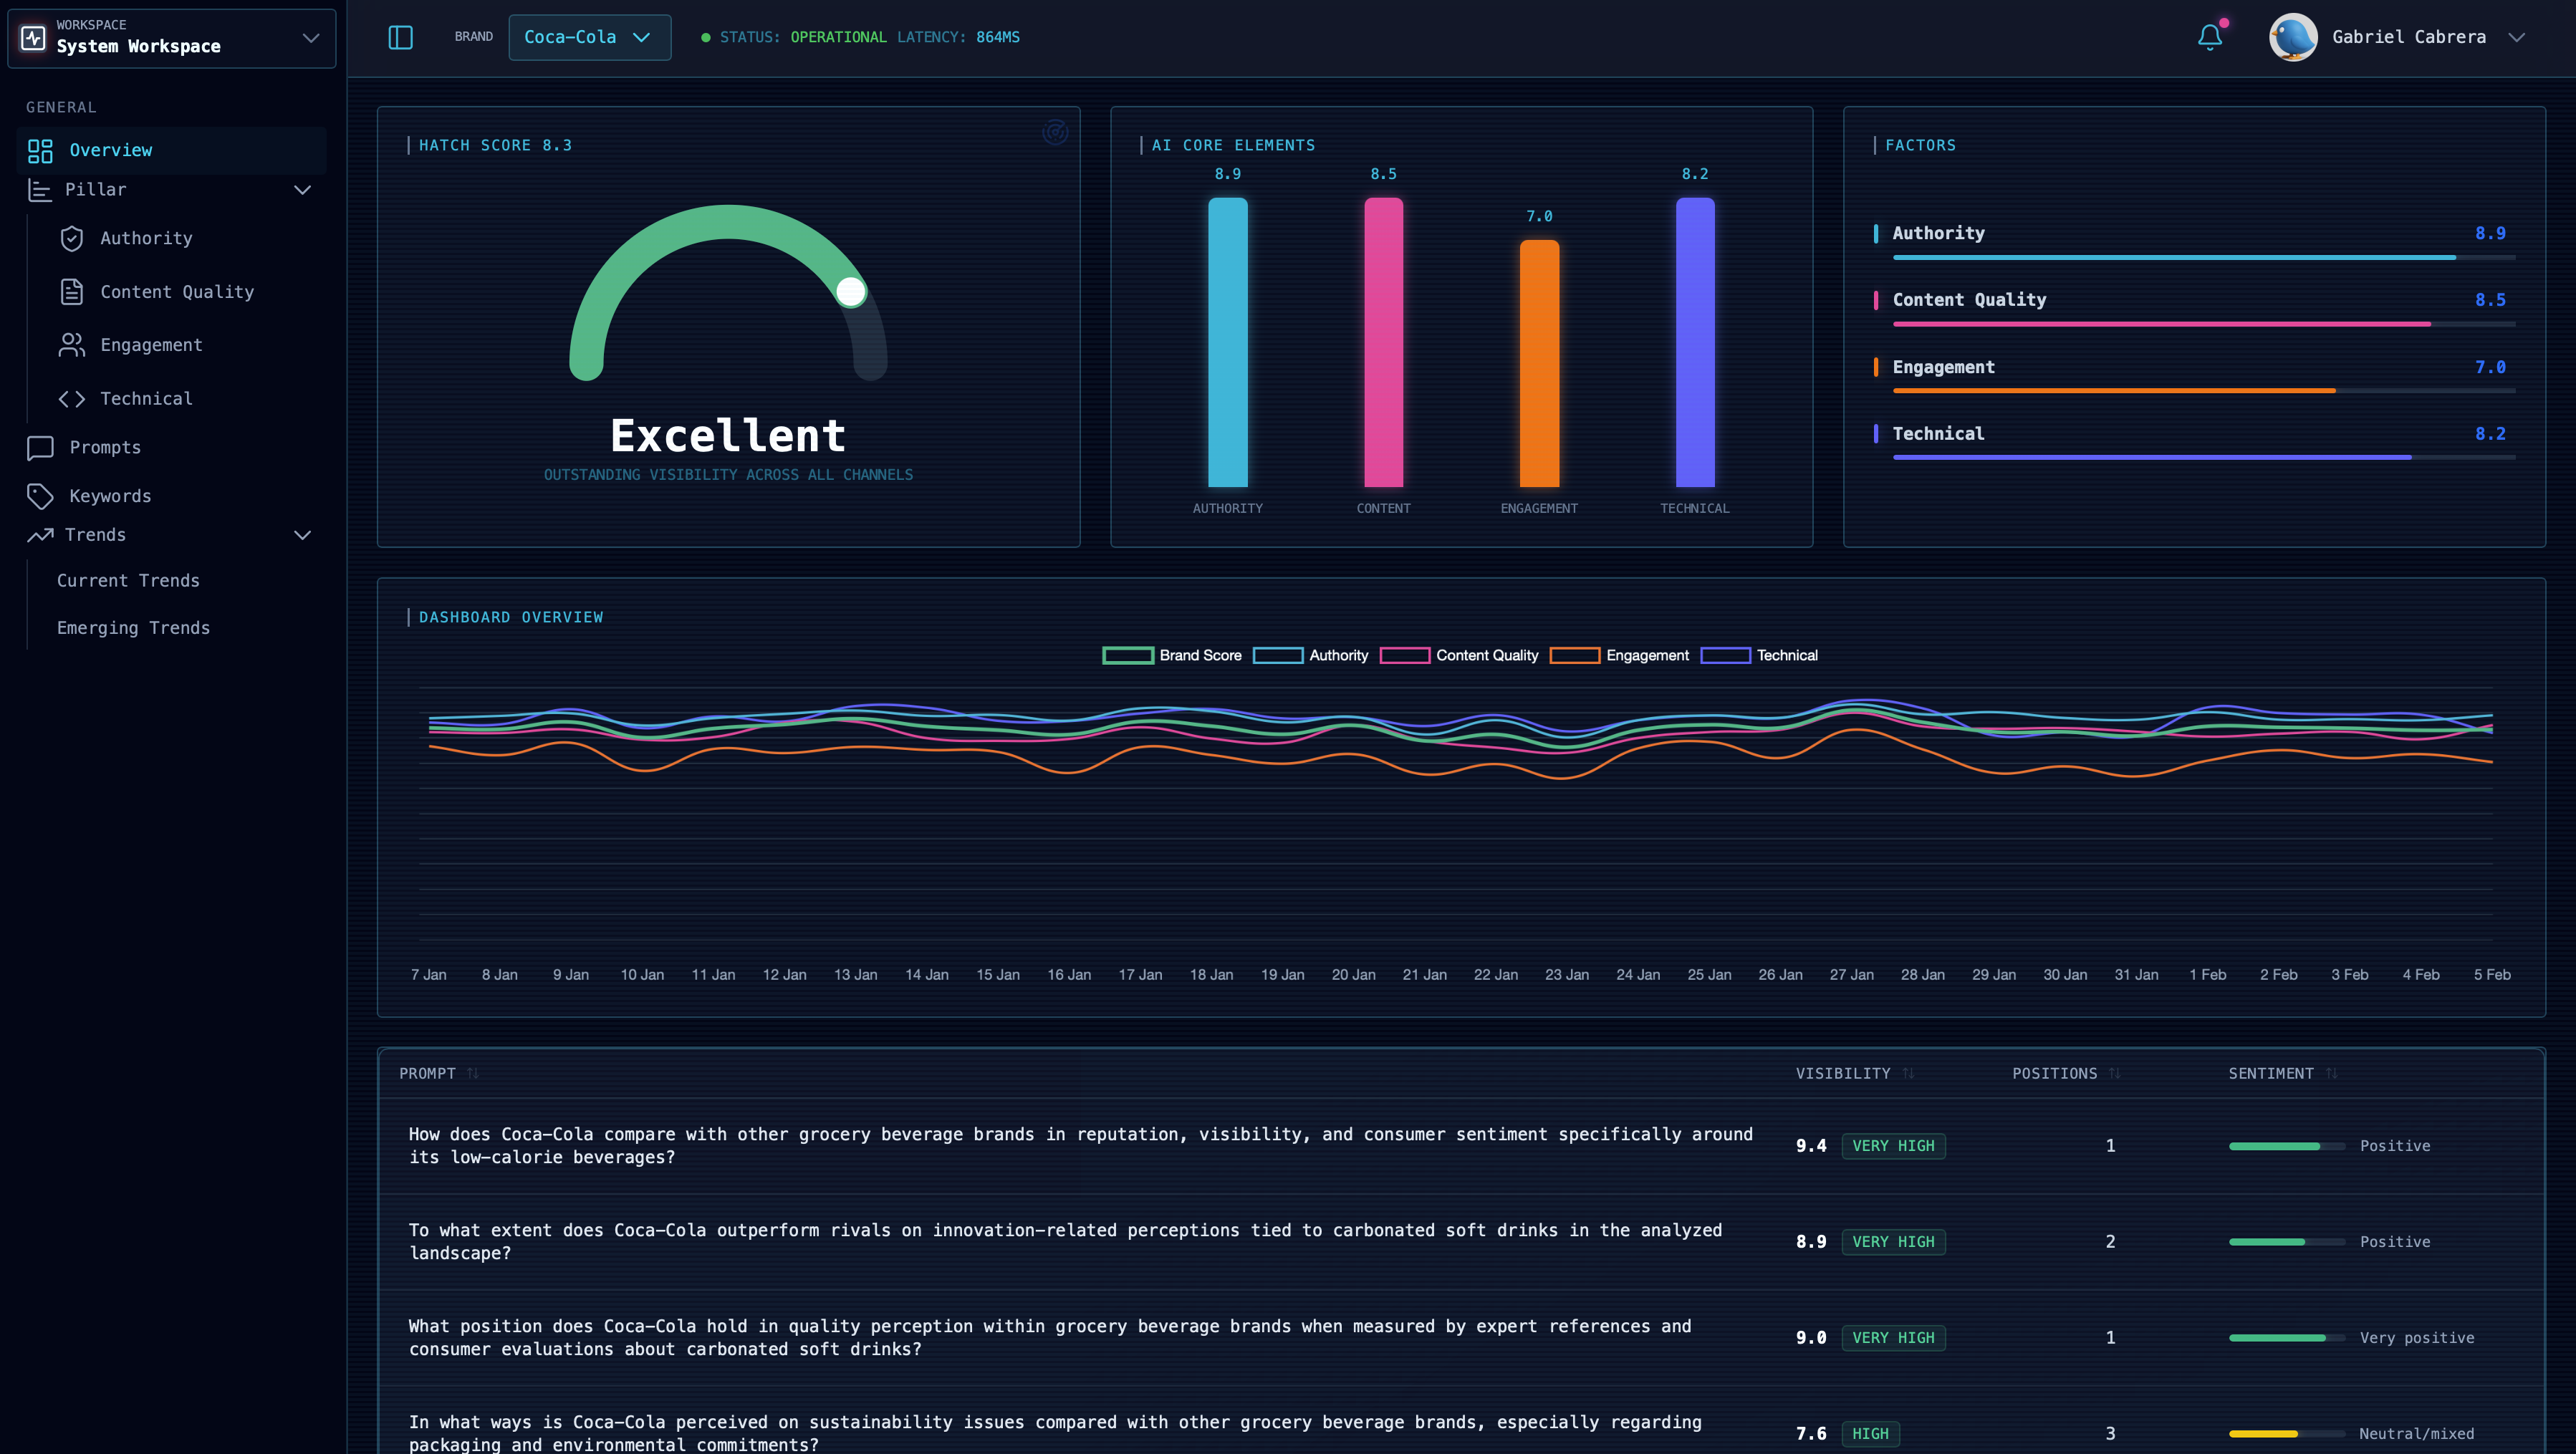This screenshot has height=1454, width=2576.
Task: Click the Overview grid icon
Action: 40,151
